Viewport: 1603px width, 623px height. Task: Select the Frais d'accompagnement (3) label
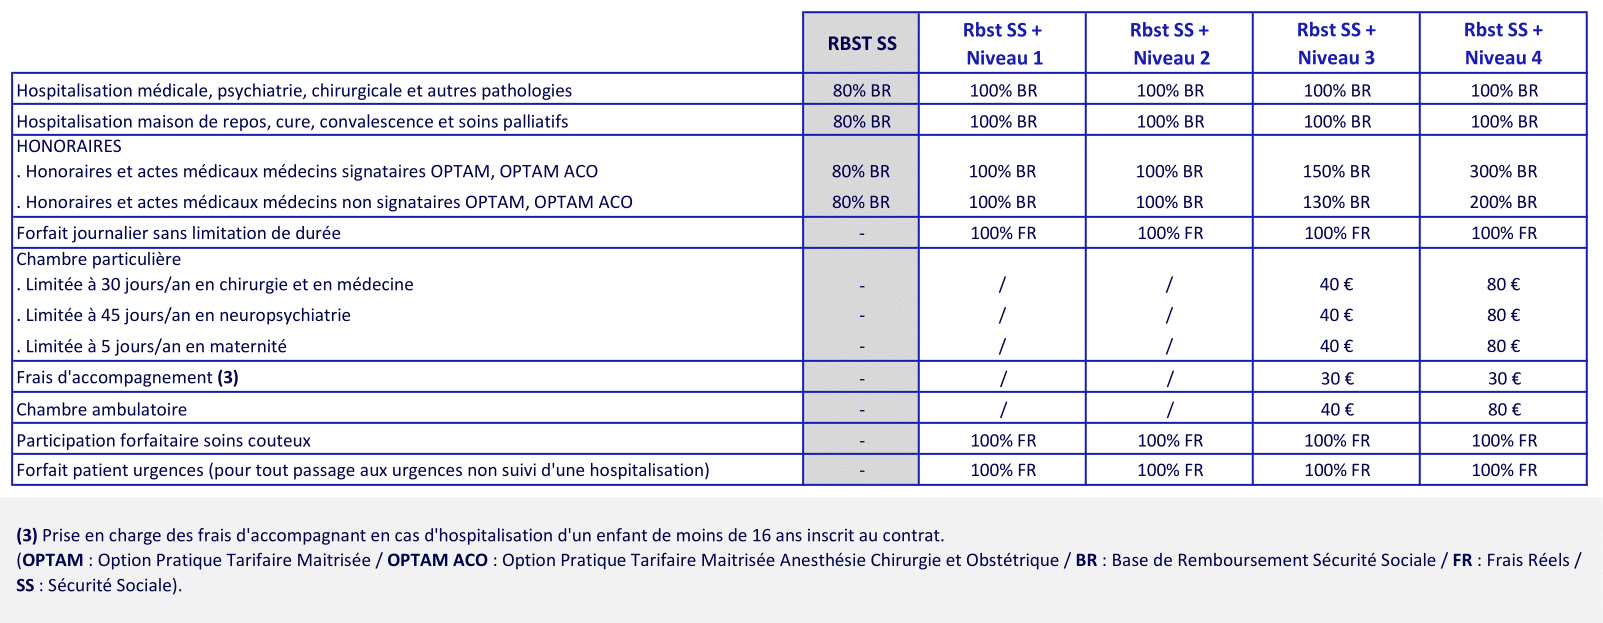tap(127, 377)
